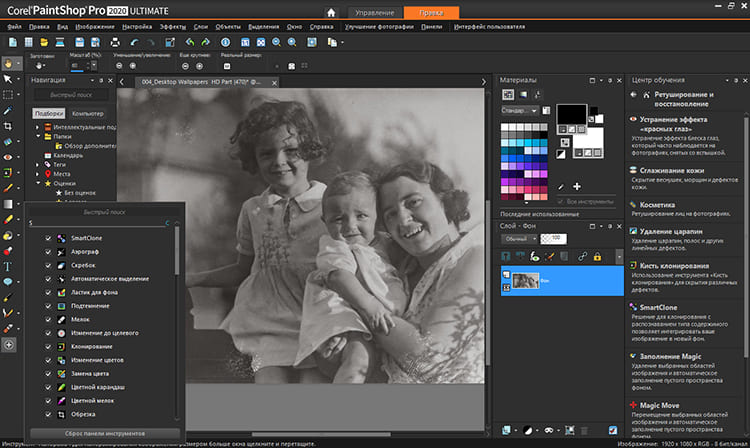Select the Red Eye tool
The width and height of the screenshot is (750, 448).
[x=8, y=157]
